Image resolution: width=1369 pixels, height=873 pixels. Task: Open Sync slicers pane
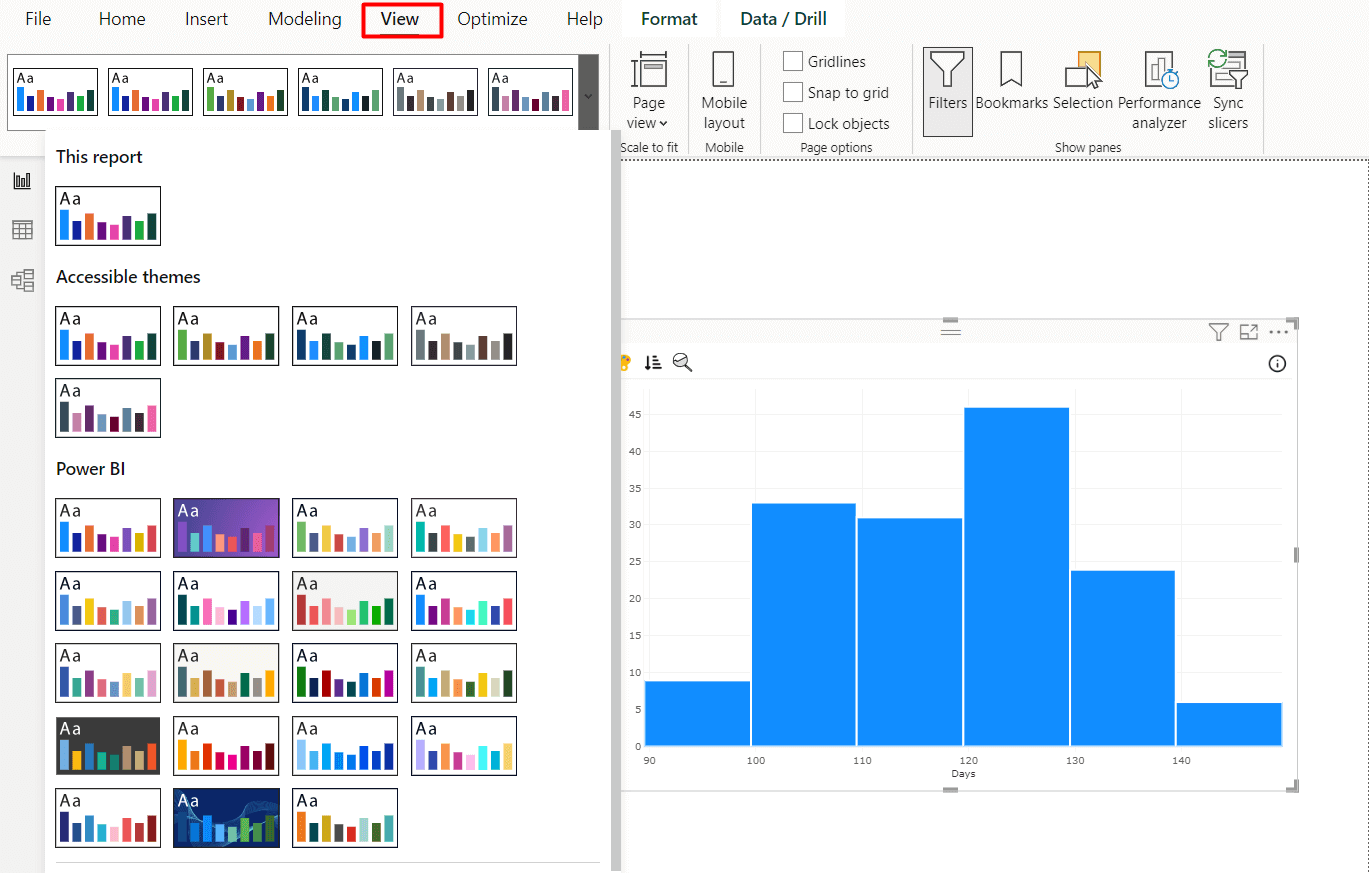pos(1227,90)
